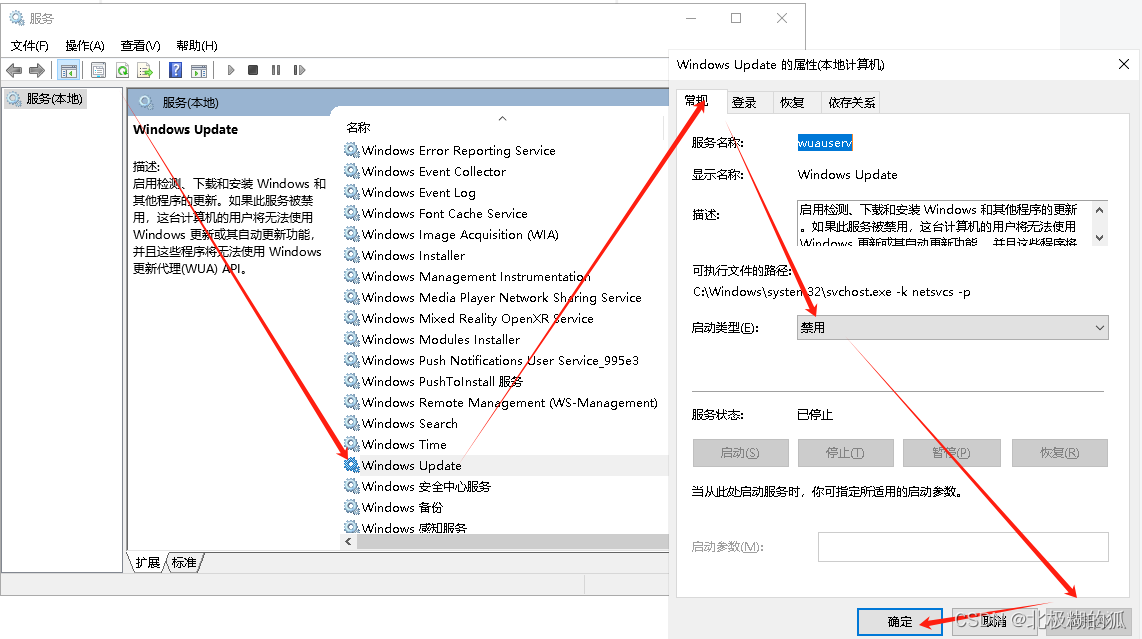The width and height of the screenshot is (1142, 639).
Task: Open the 操作(A) menu
Action: [x=84, y=46]
